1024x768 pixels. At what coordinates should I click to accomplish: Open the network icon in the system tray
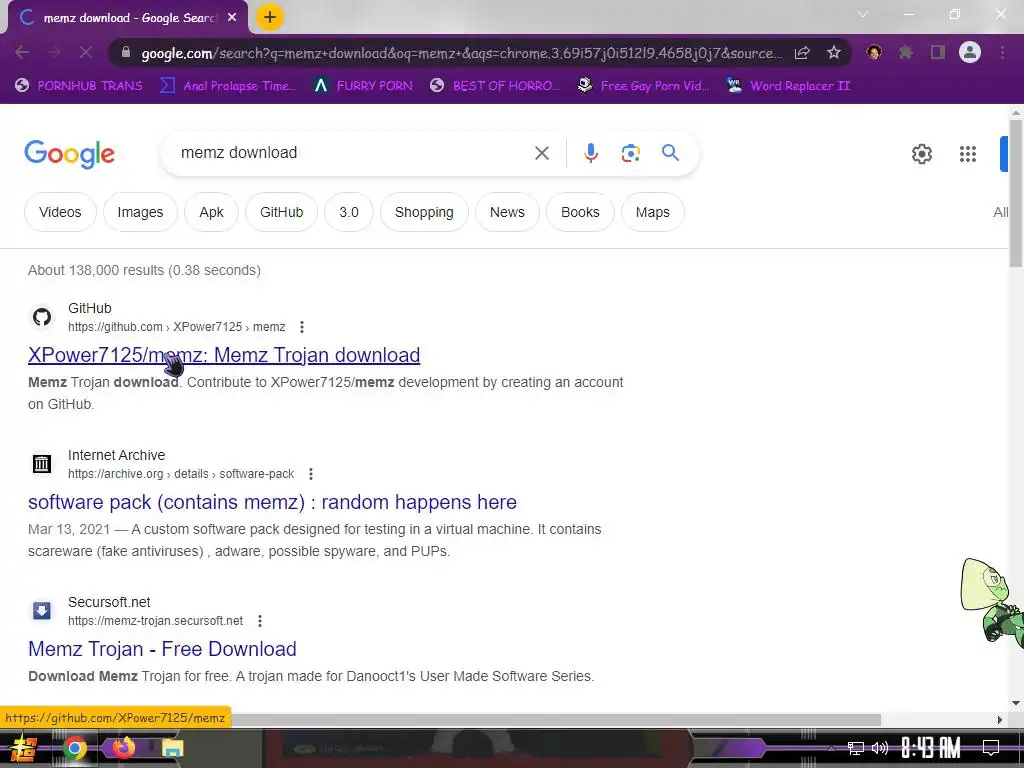click(856, 748)
